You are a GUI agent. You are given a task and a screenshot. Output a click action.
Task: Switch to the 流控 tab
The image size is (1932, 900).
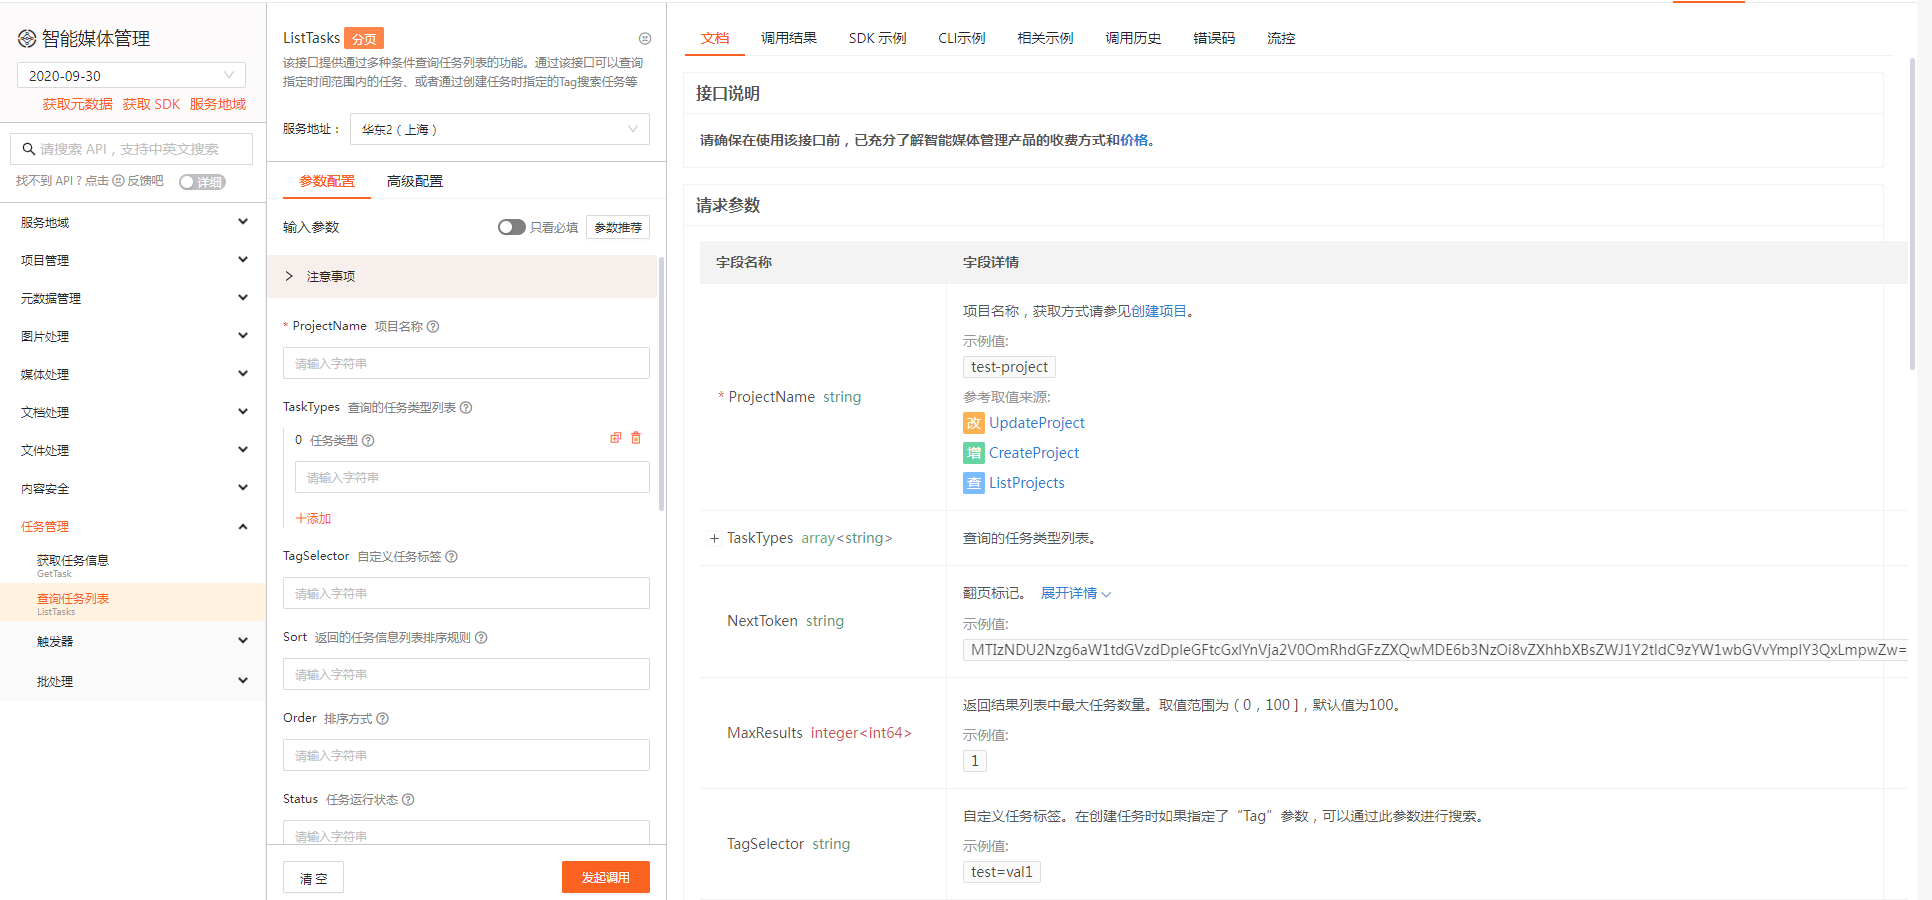tap(1281, 38)
